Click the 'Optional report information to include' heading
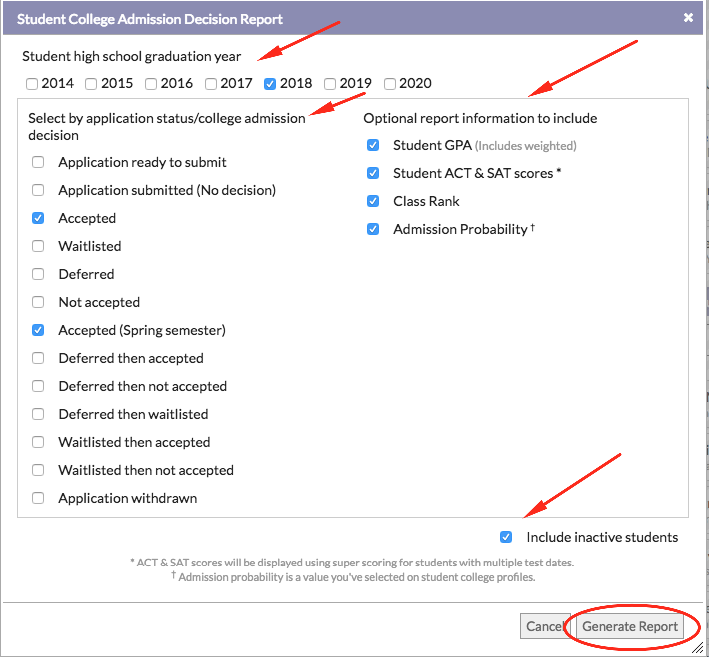This screenshot has width=709, height=657. (480, 118)
